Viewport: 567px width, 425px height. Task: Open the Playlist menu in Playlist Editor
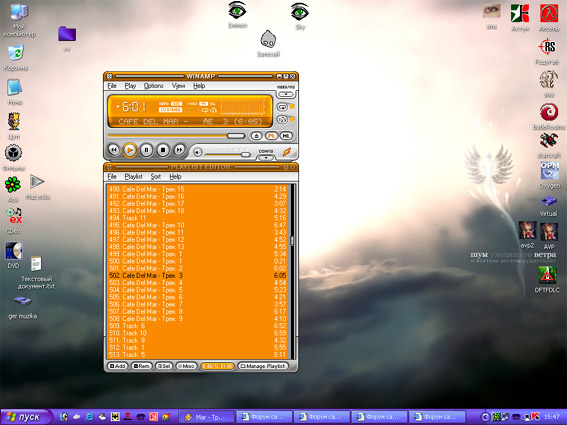[133, 177]
